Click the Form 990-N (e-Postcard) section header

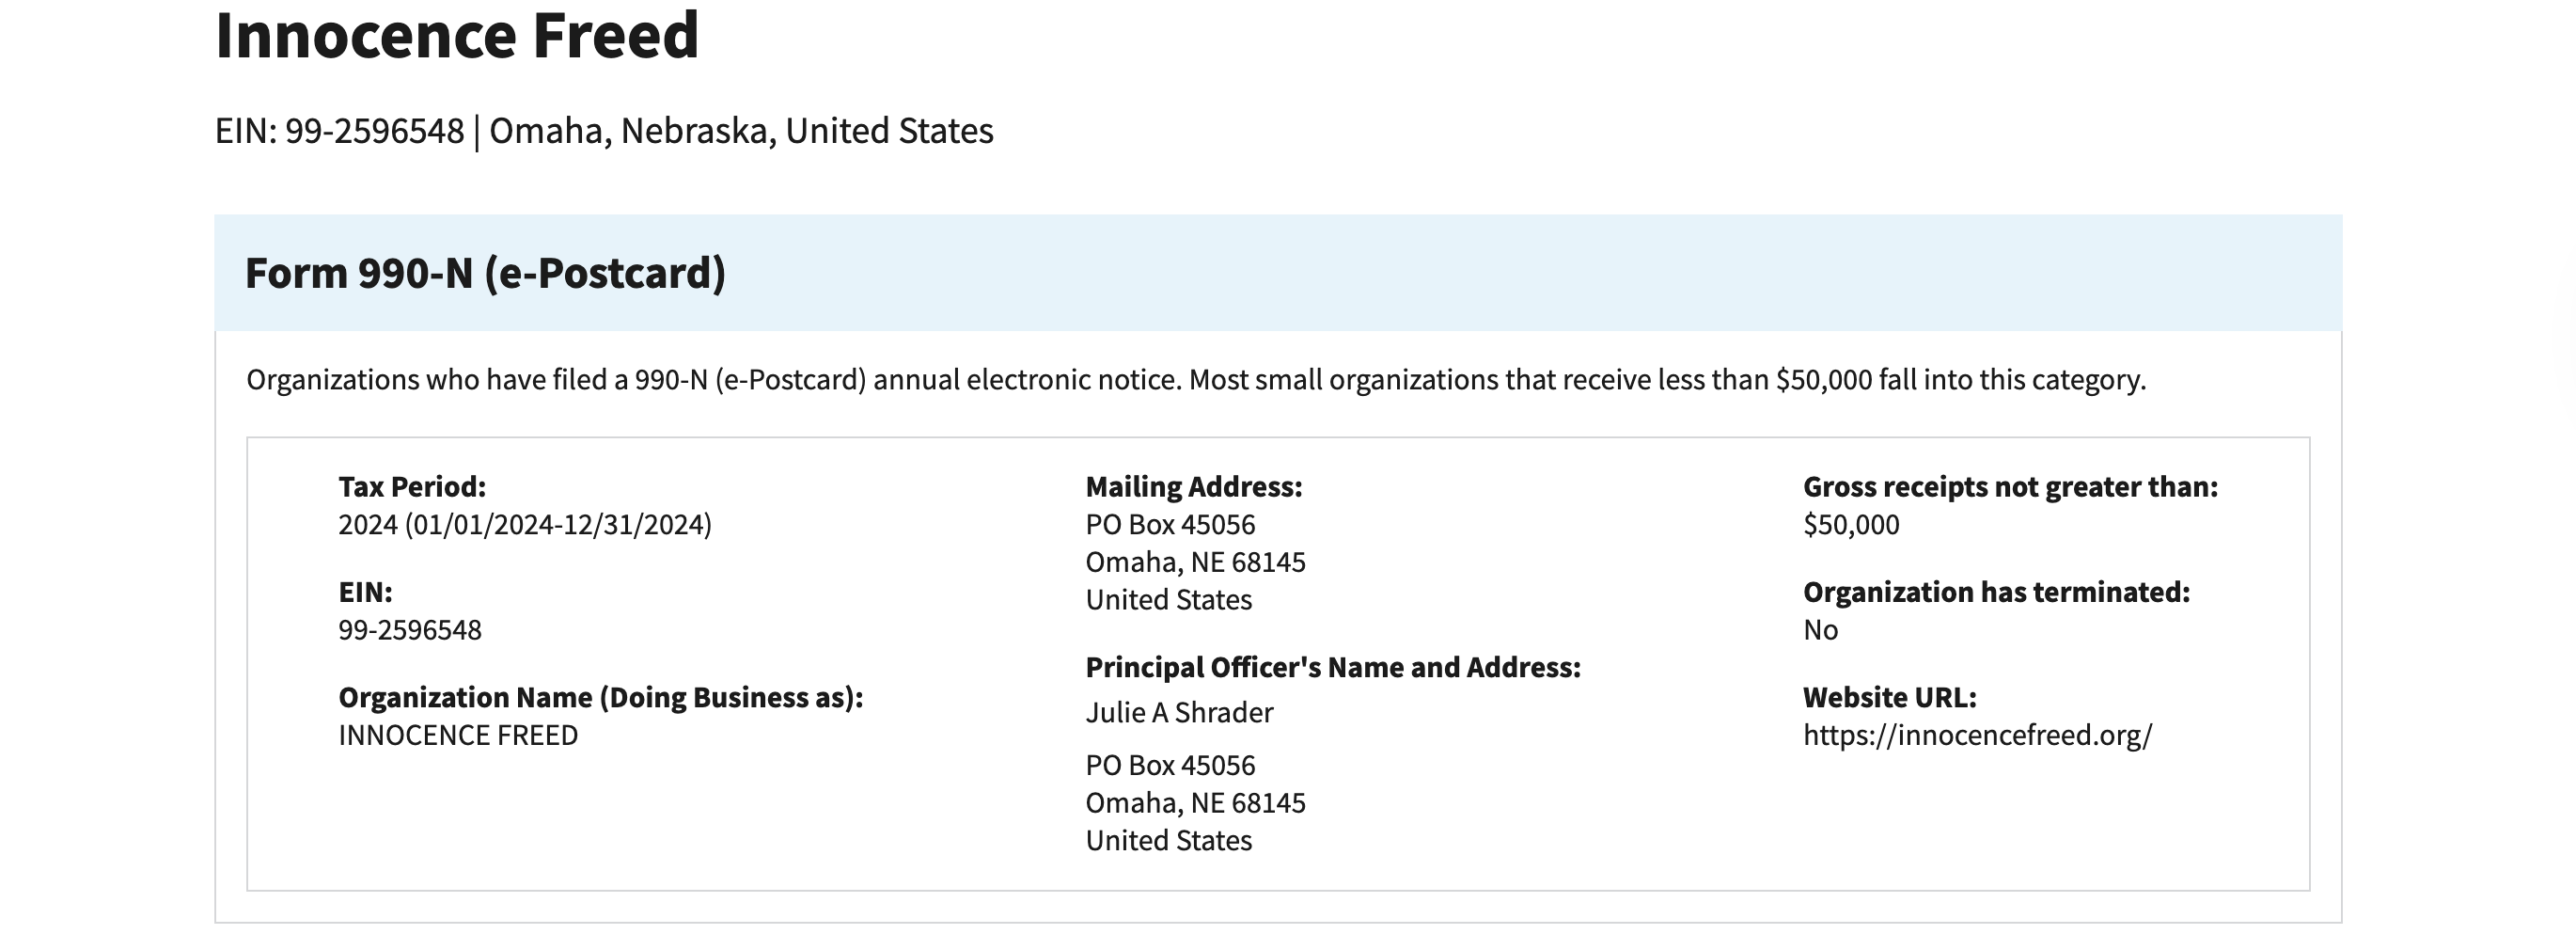point(485,273)
